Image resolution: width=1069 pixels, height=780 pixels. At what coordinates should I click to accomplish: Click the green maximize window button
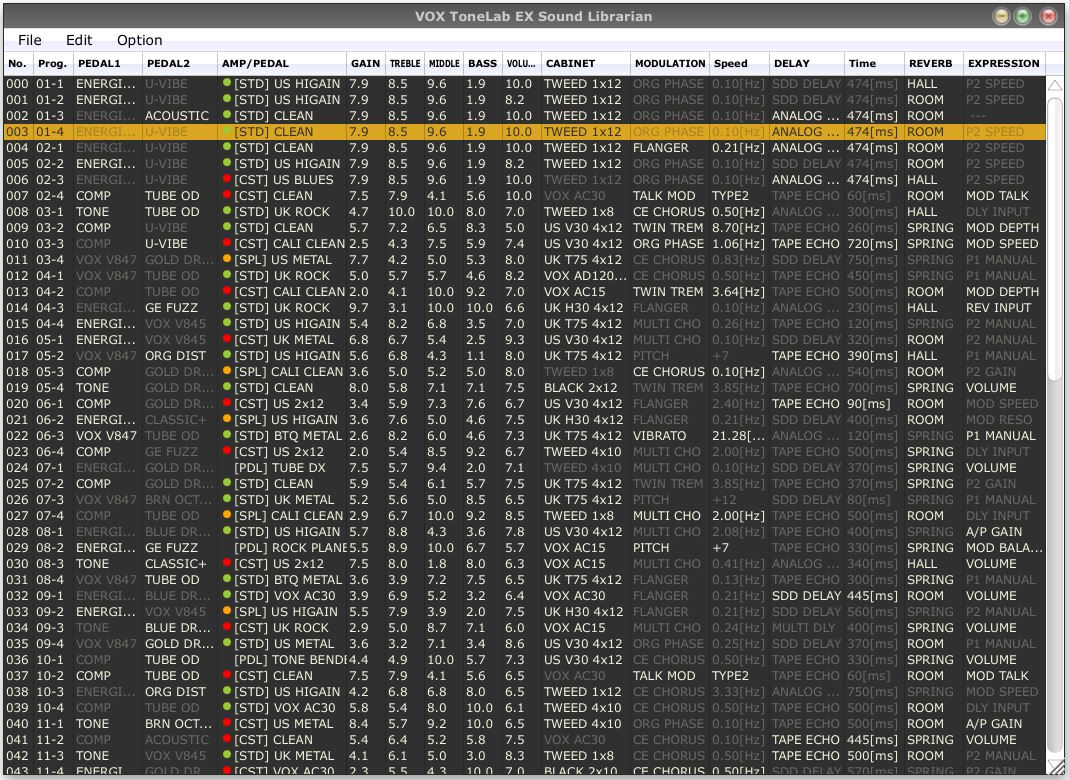(x=1022, y=16)
